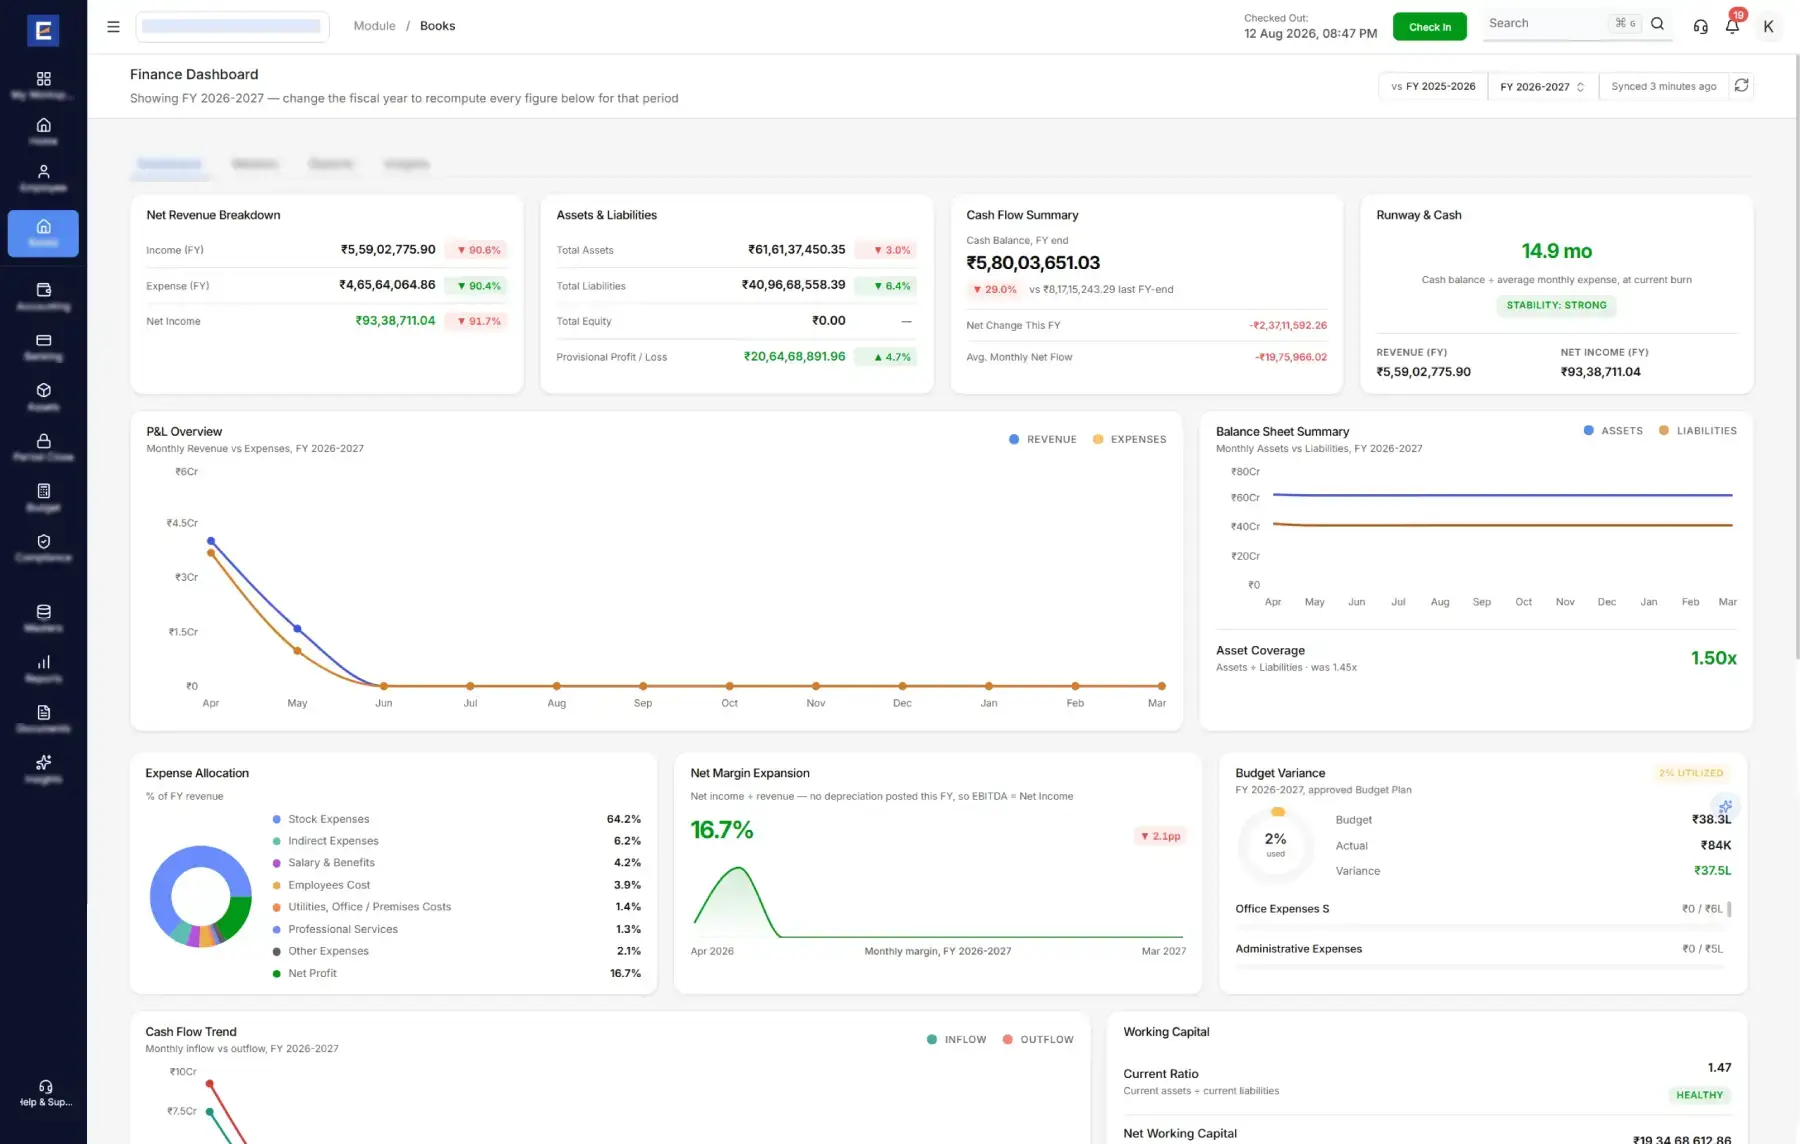Click the vs FY 2025-2026 comparison selector
This screenshot has height=1144, width=1800.
tap(1433, 87)
